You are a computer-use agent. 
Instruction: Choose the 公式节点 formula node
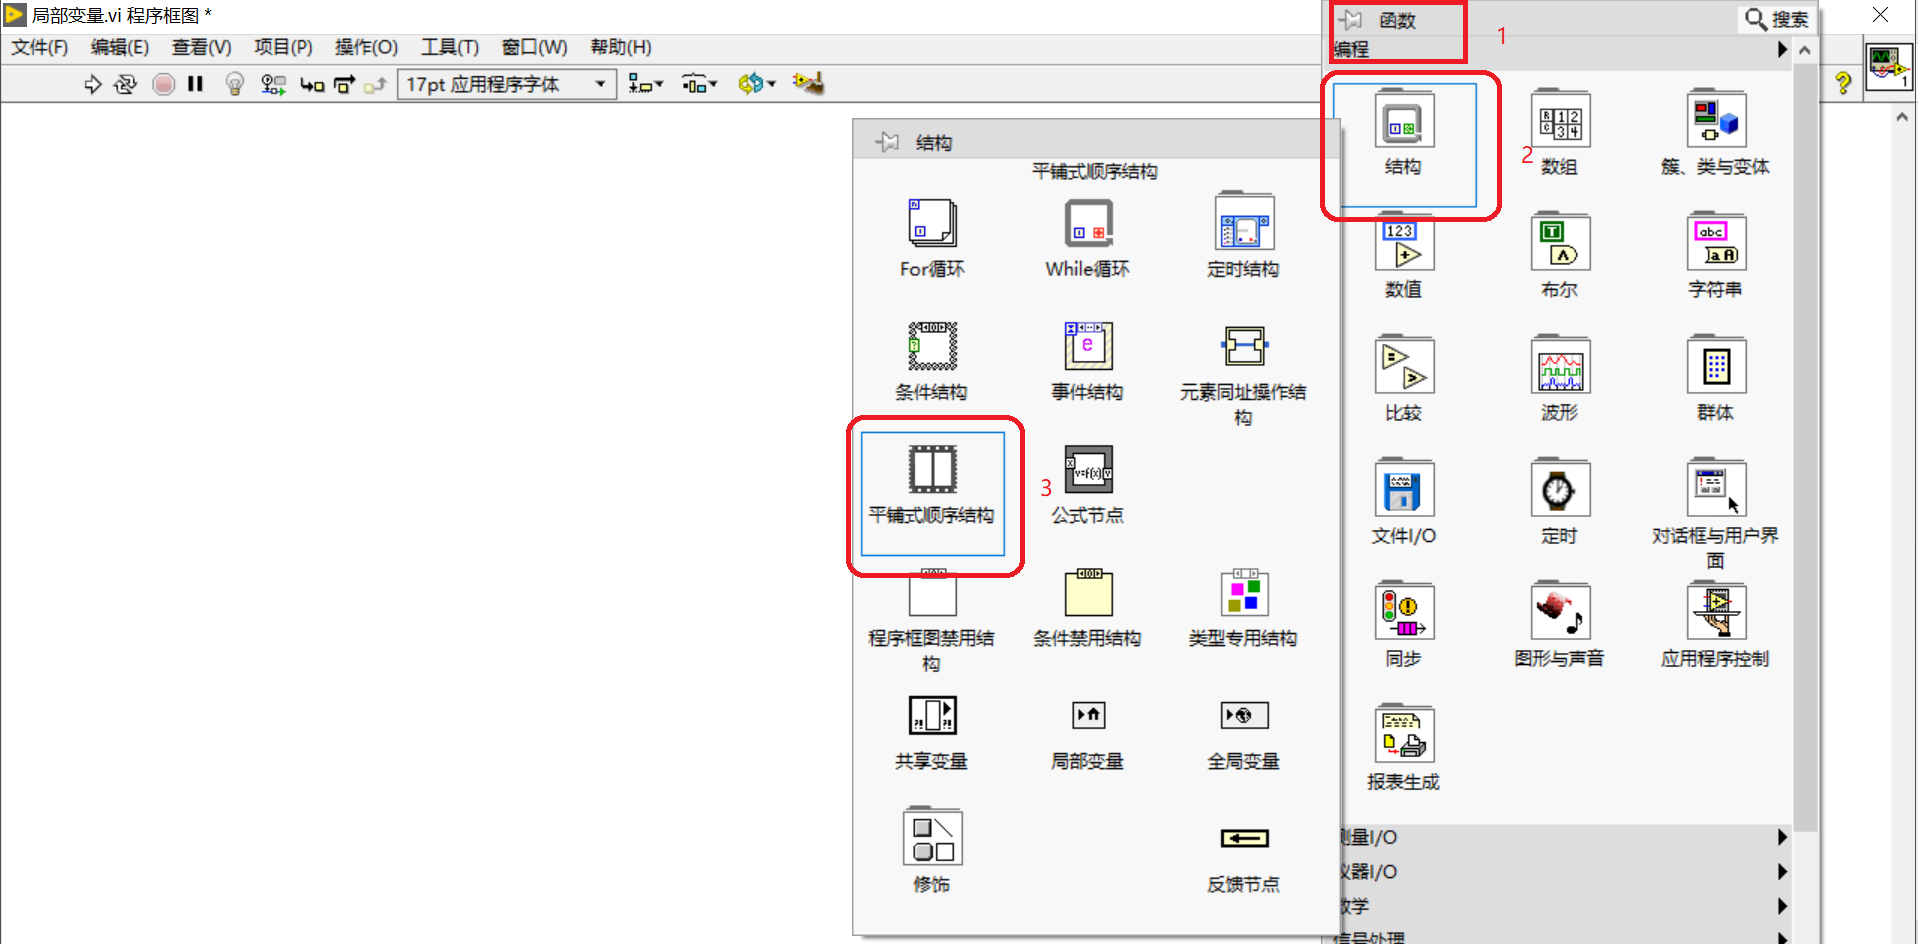pos(1087,469)
